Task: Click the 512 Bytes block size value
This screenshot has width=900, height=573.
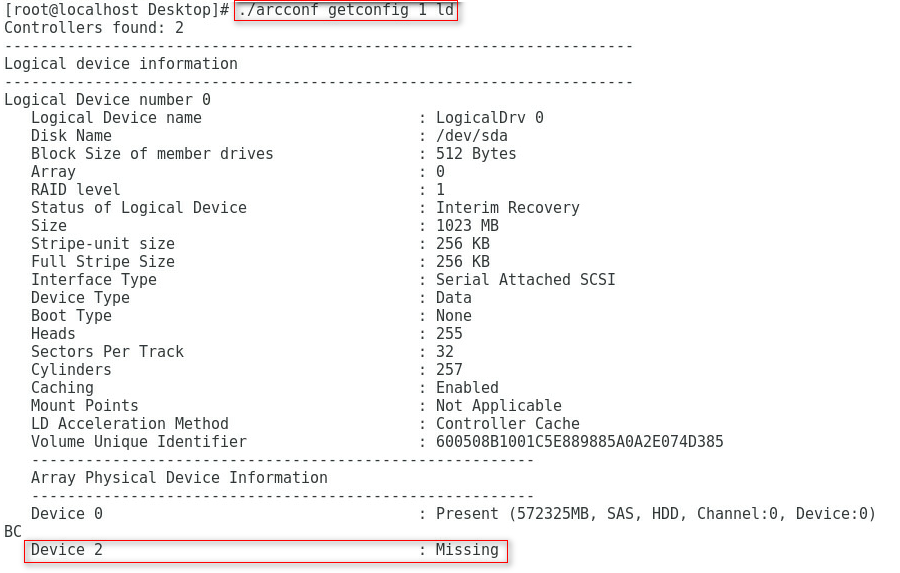Action: coord(476,154)
